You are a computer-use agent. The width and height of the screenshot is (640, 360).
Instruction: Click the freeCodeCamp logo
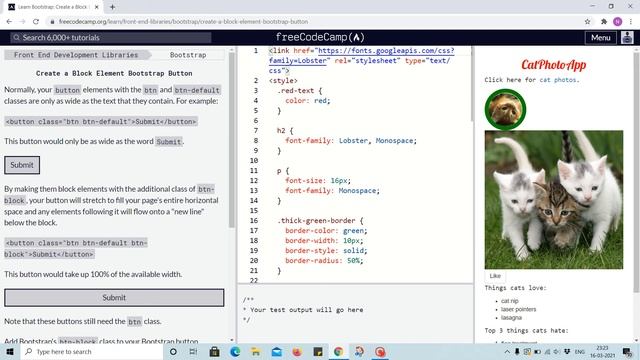click(x=320, y=37)
